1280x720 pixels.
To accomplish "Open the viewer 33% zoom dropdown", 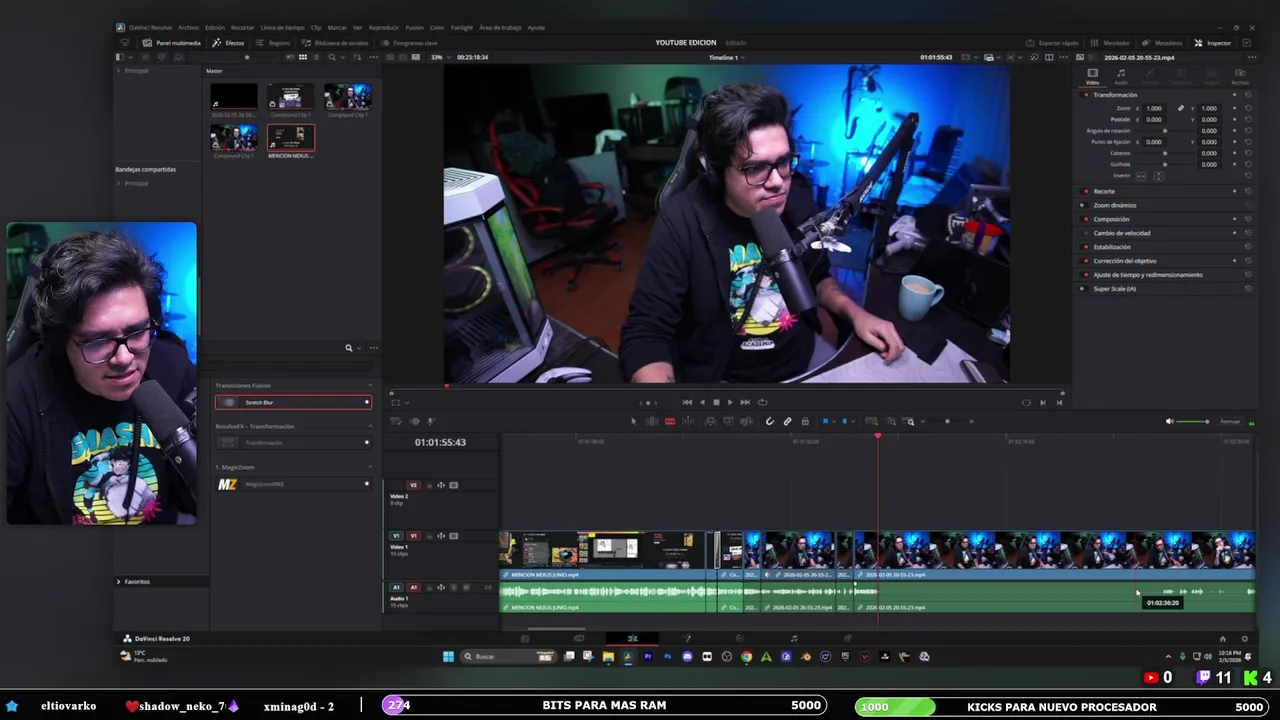I will click(440, 57).
